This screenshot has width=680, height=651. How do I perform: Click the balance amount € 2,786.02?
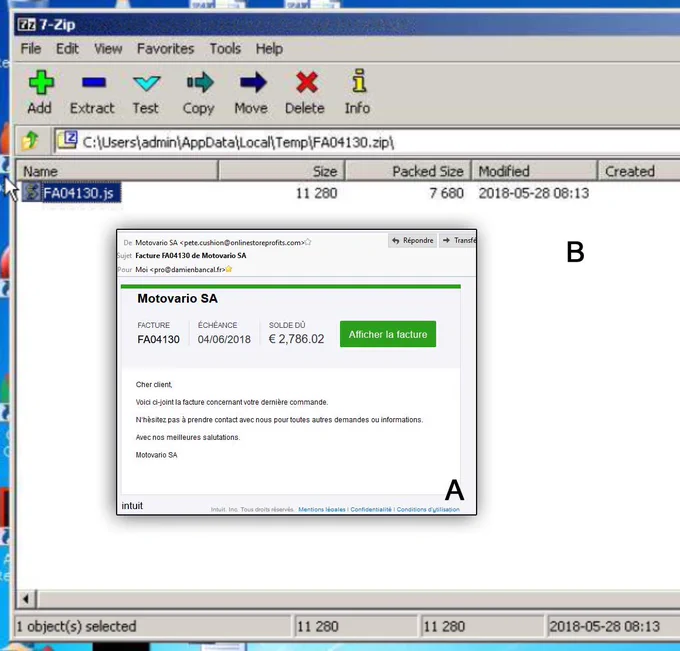[296, 339]
